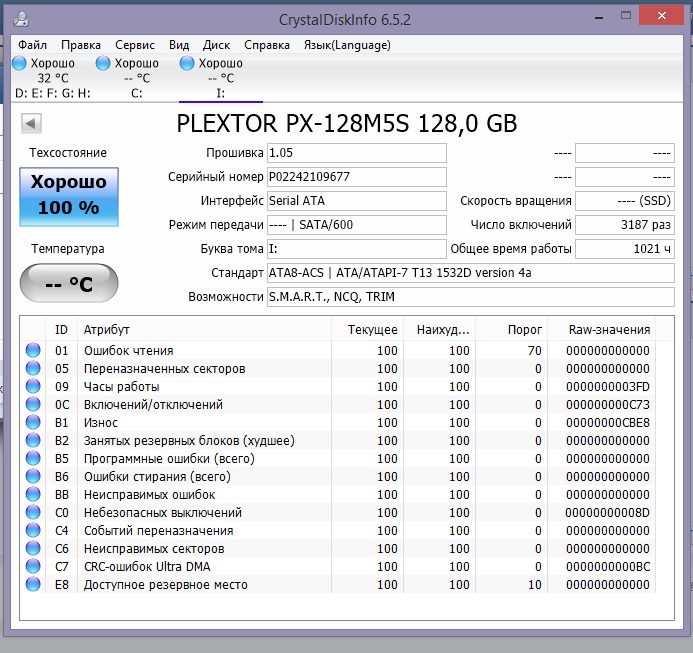Select the disk I: tab
693x653 pixels.
[221, 78]
